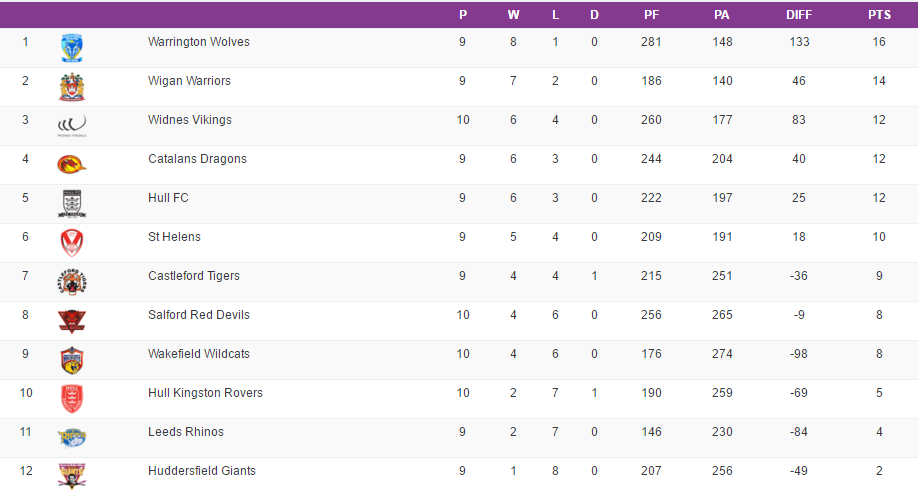Click the Wigan Warriors crest icon

click(72, 86)
